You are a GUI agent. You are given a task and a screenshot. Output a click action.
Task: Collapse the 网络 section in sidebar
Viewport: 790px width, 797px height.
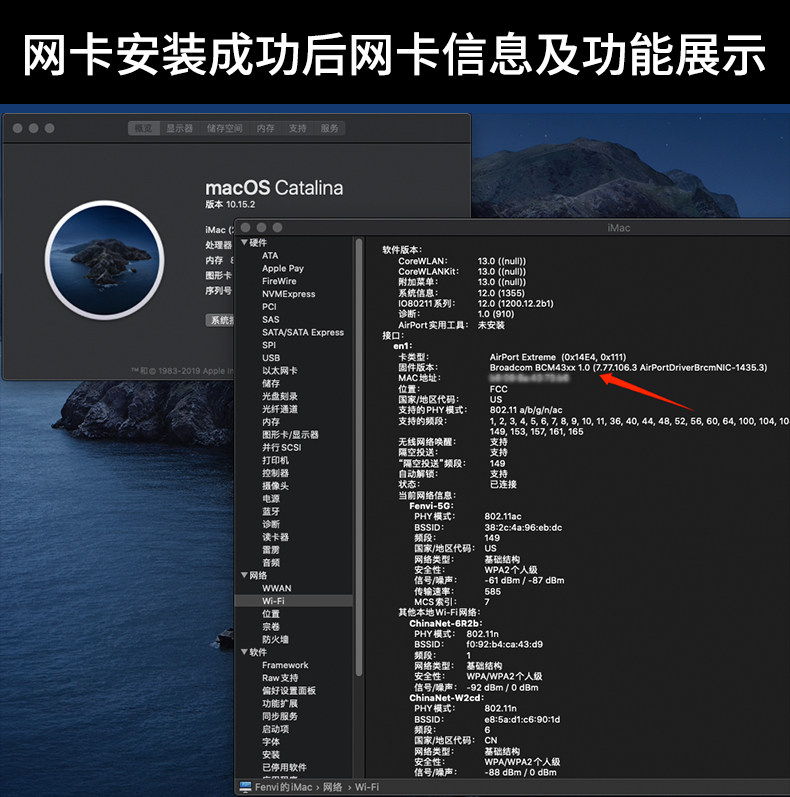[245, 575]
